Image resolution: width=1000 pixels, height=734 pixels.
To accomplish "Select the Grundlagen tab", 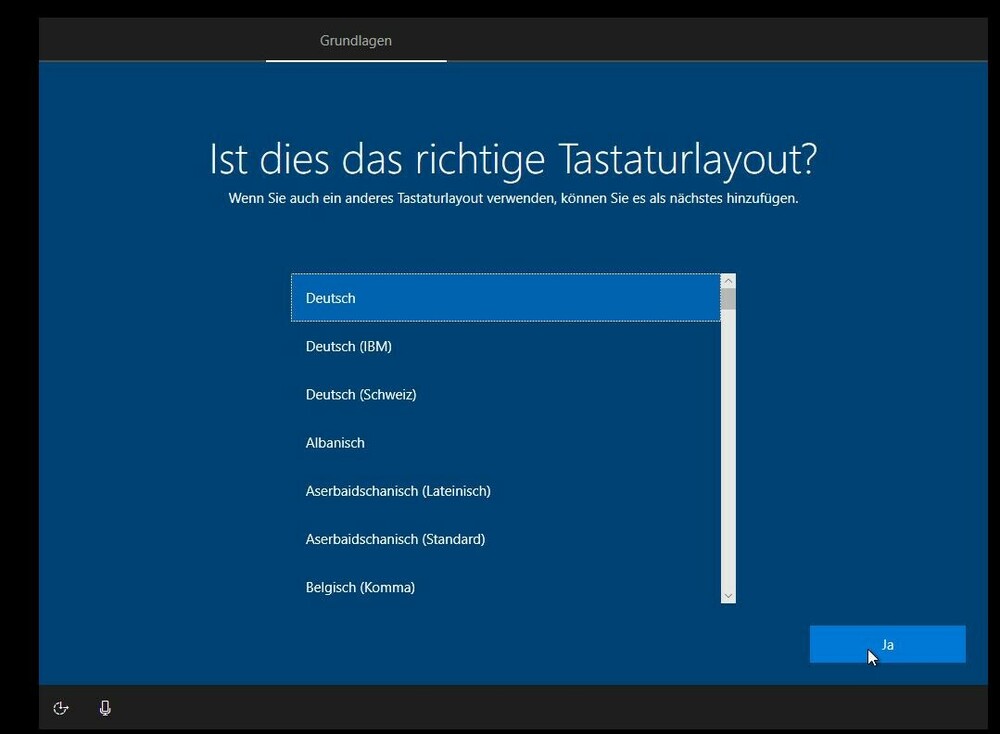I will (x=355, y=41).
